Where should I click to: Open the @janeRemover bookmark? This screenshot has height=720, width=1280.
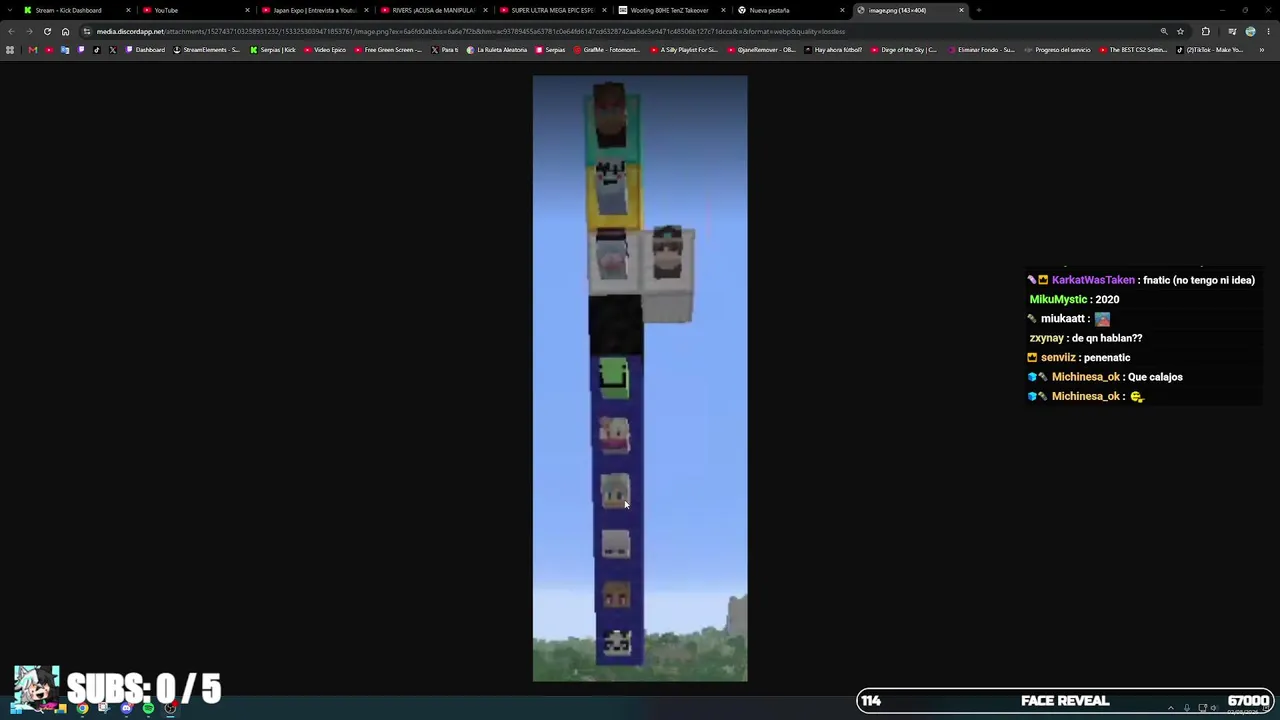(762, 50)
